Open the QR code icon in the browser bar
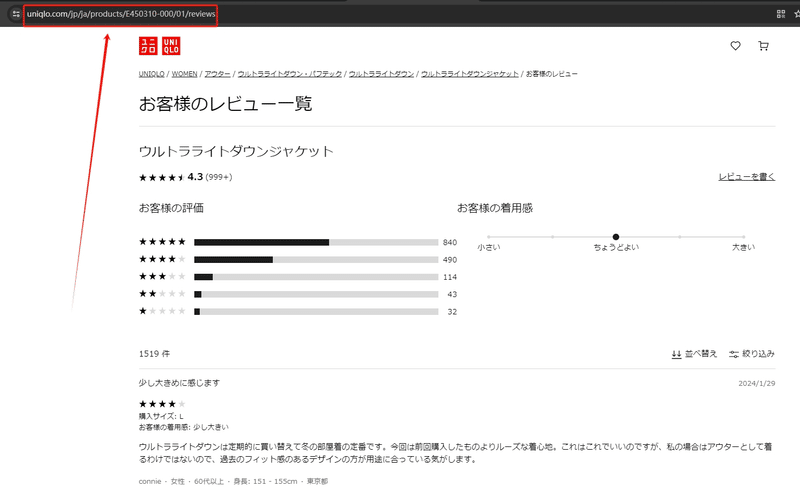 (x=781, y=14)
